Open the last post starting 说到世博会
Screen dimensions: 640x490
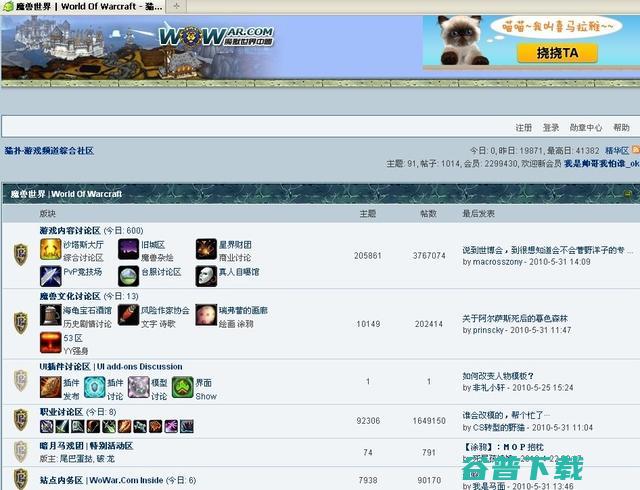547,250
